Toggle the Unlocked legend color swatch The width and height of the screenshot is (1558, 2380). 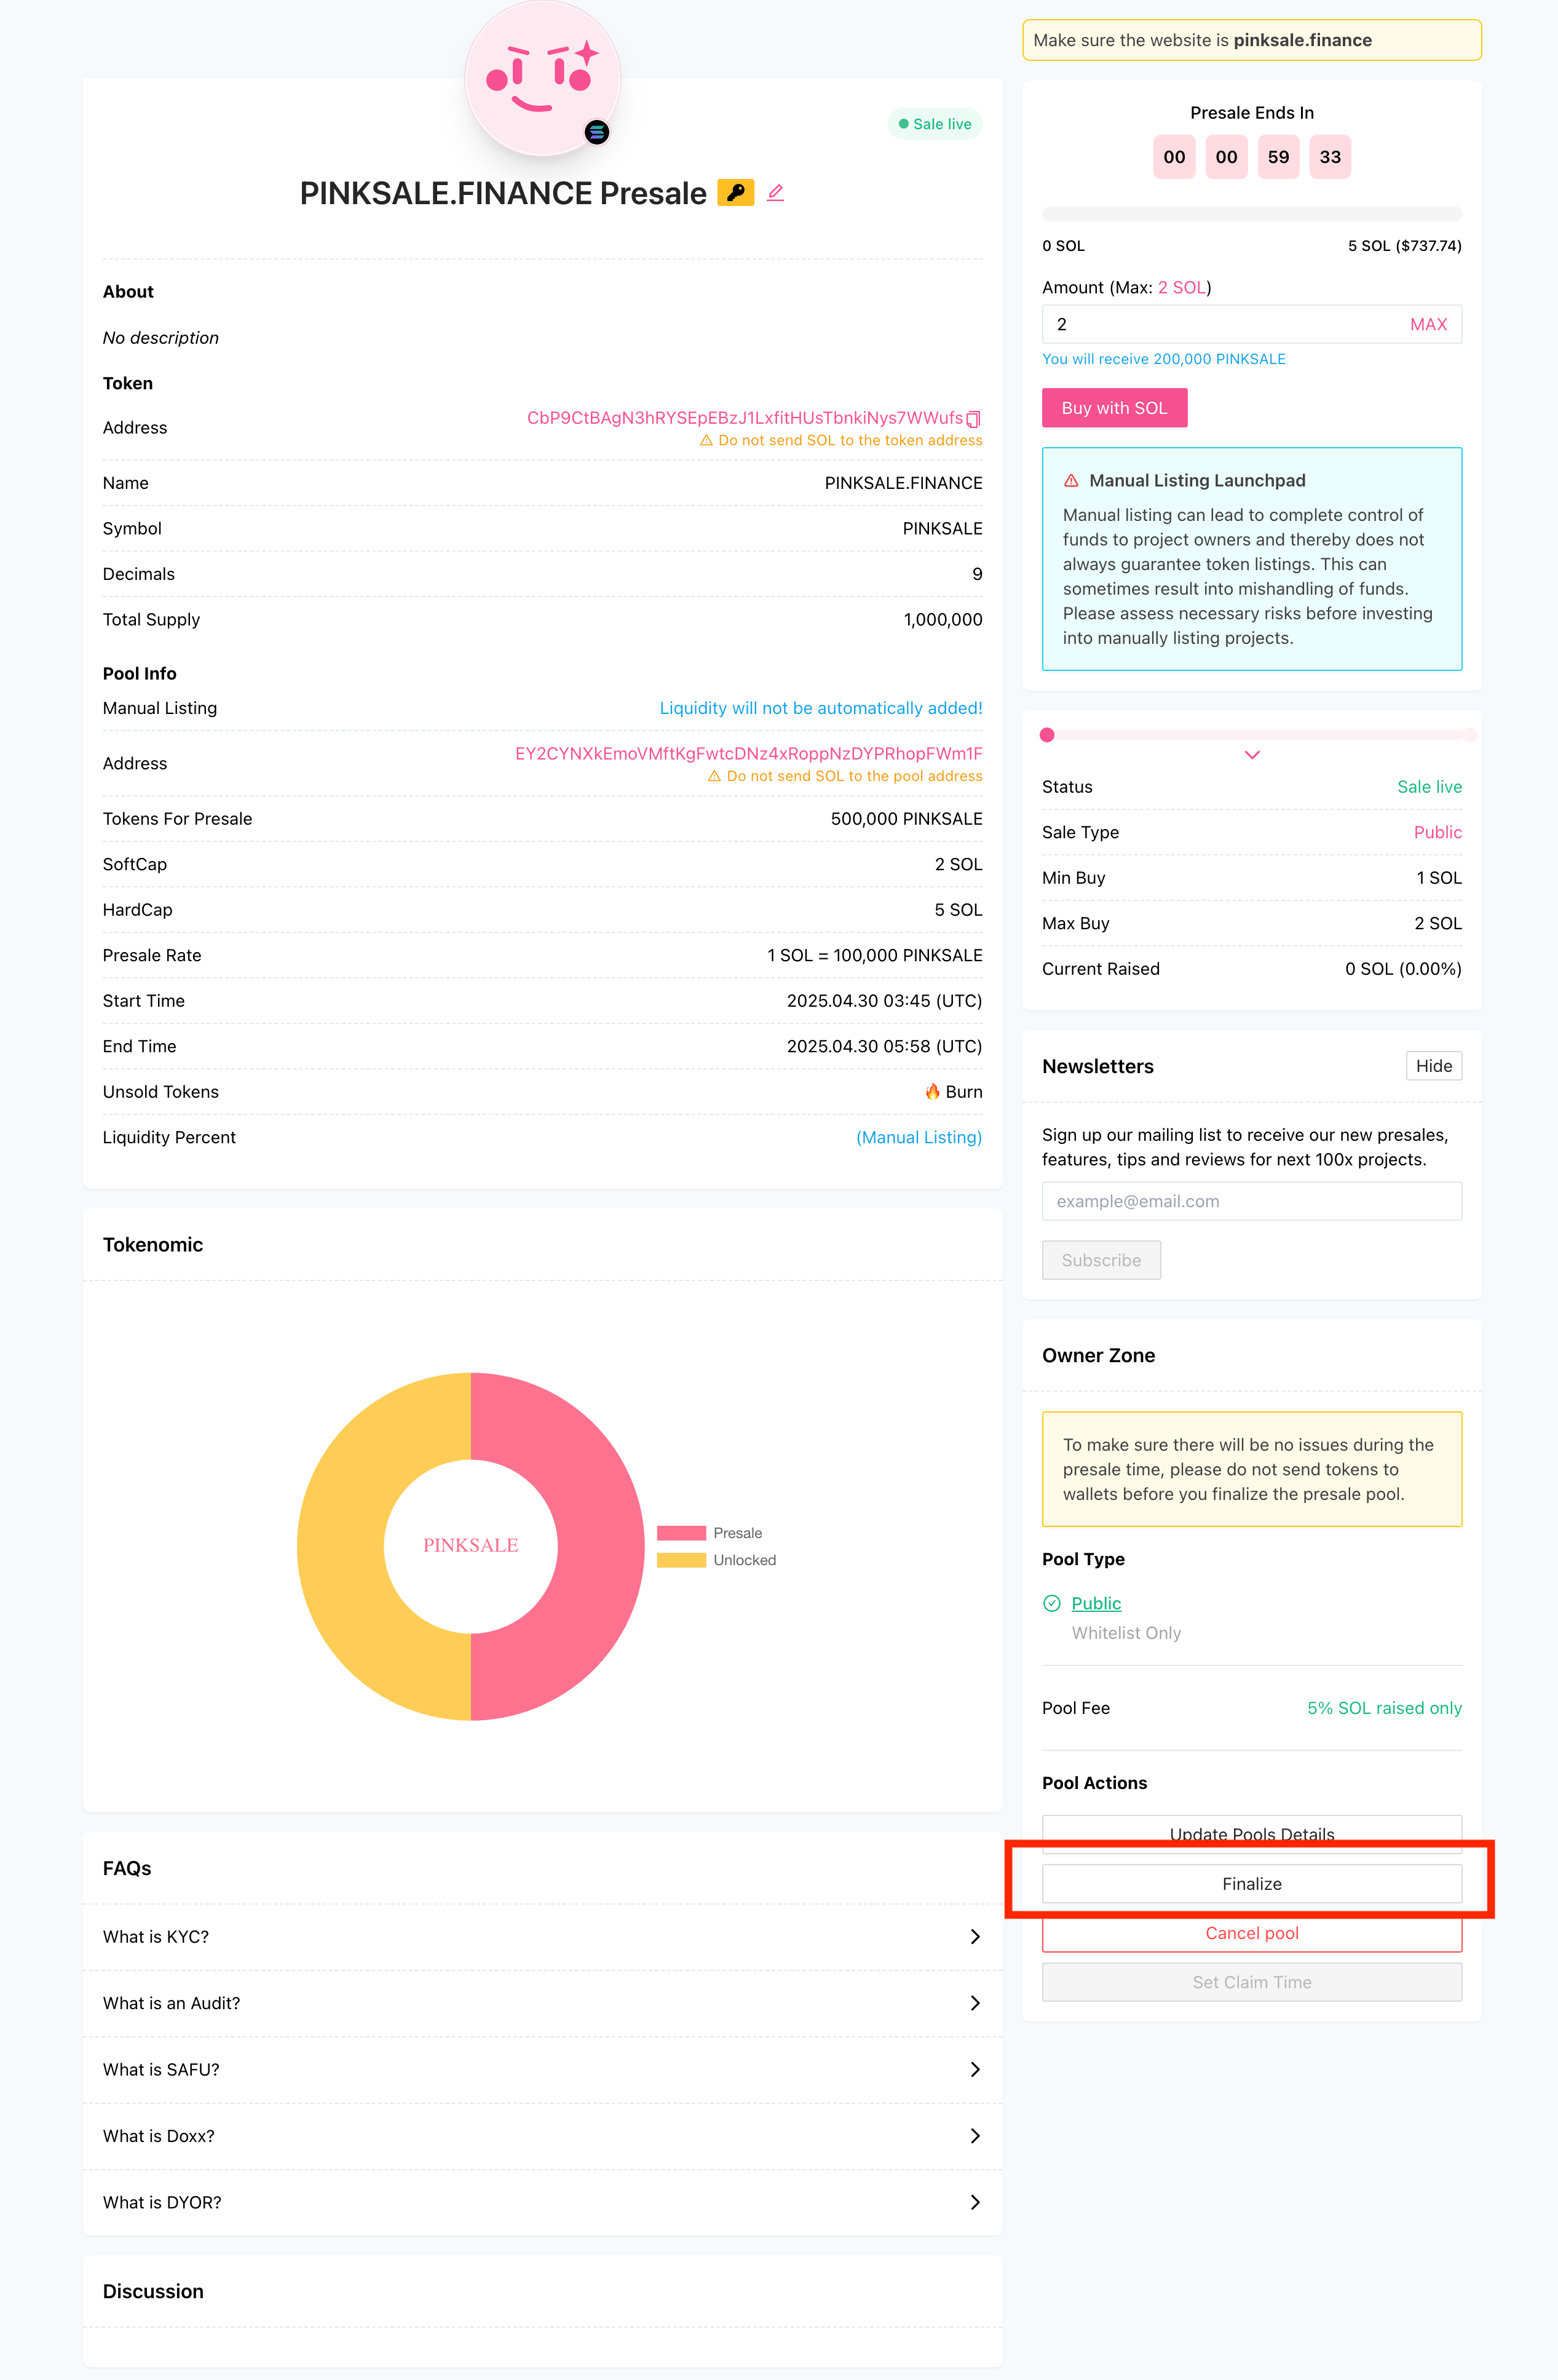coord(681,1560)
